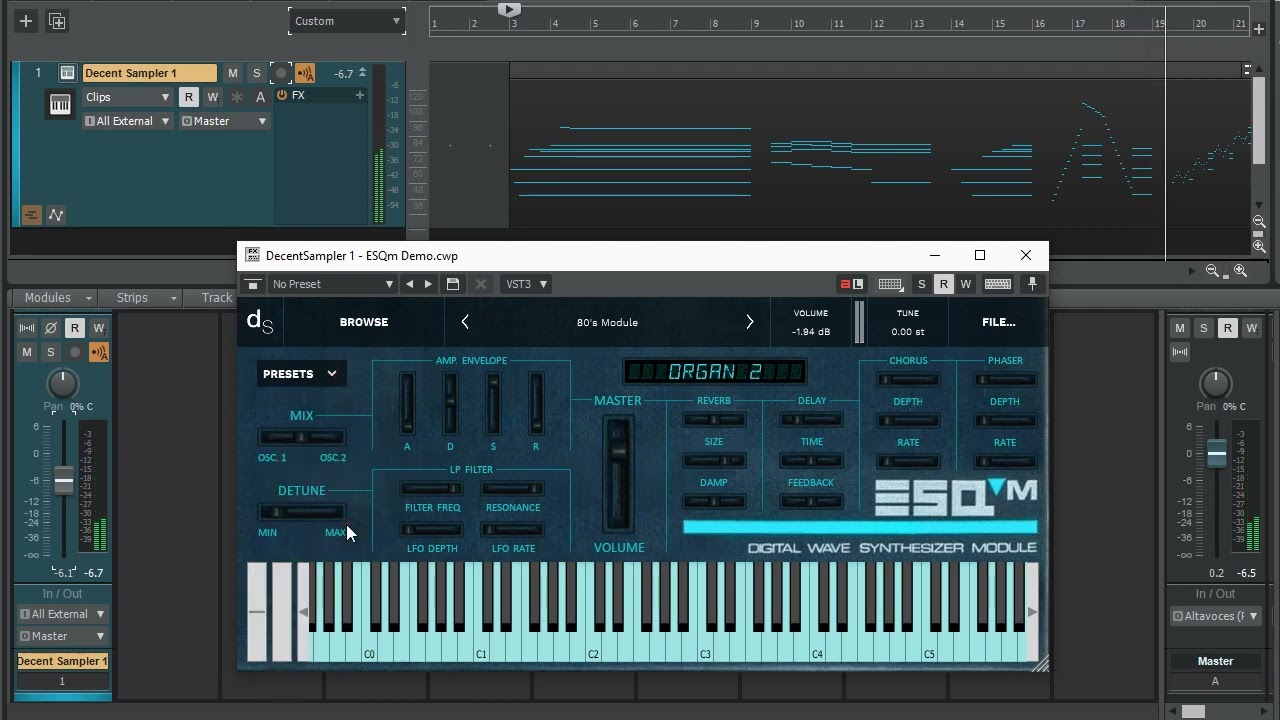Click the tune 0.00 st value
The height and width of the screenshot is (720, 1280).
(908, 332)
